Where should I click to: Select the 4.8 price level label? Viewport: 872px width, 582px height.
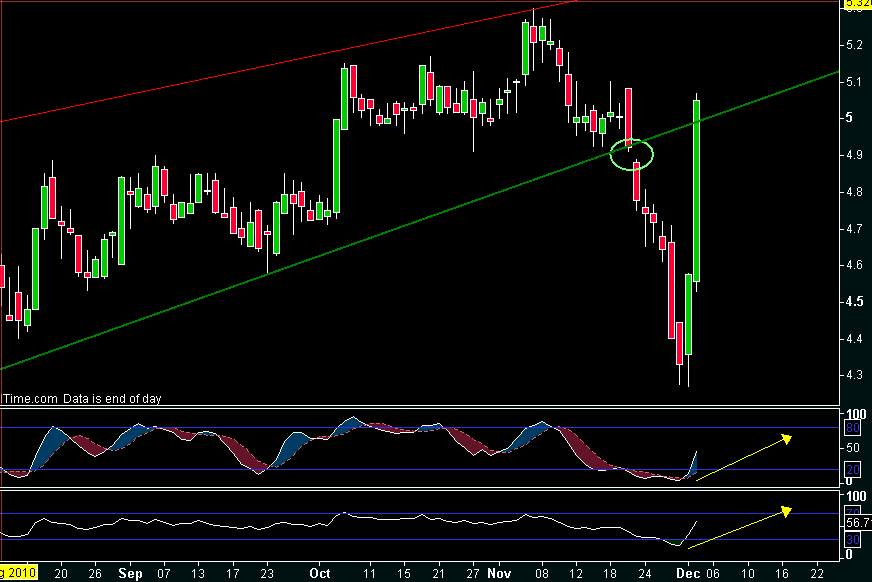[x=854, y=192]
